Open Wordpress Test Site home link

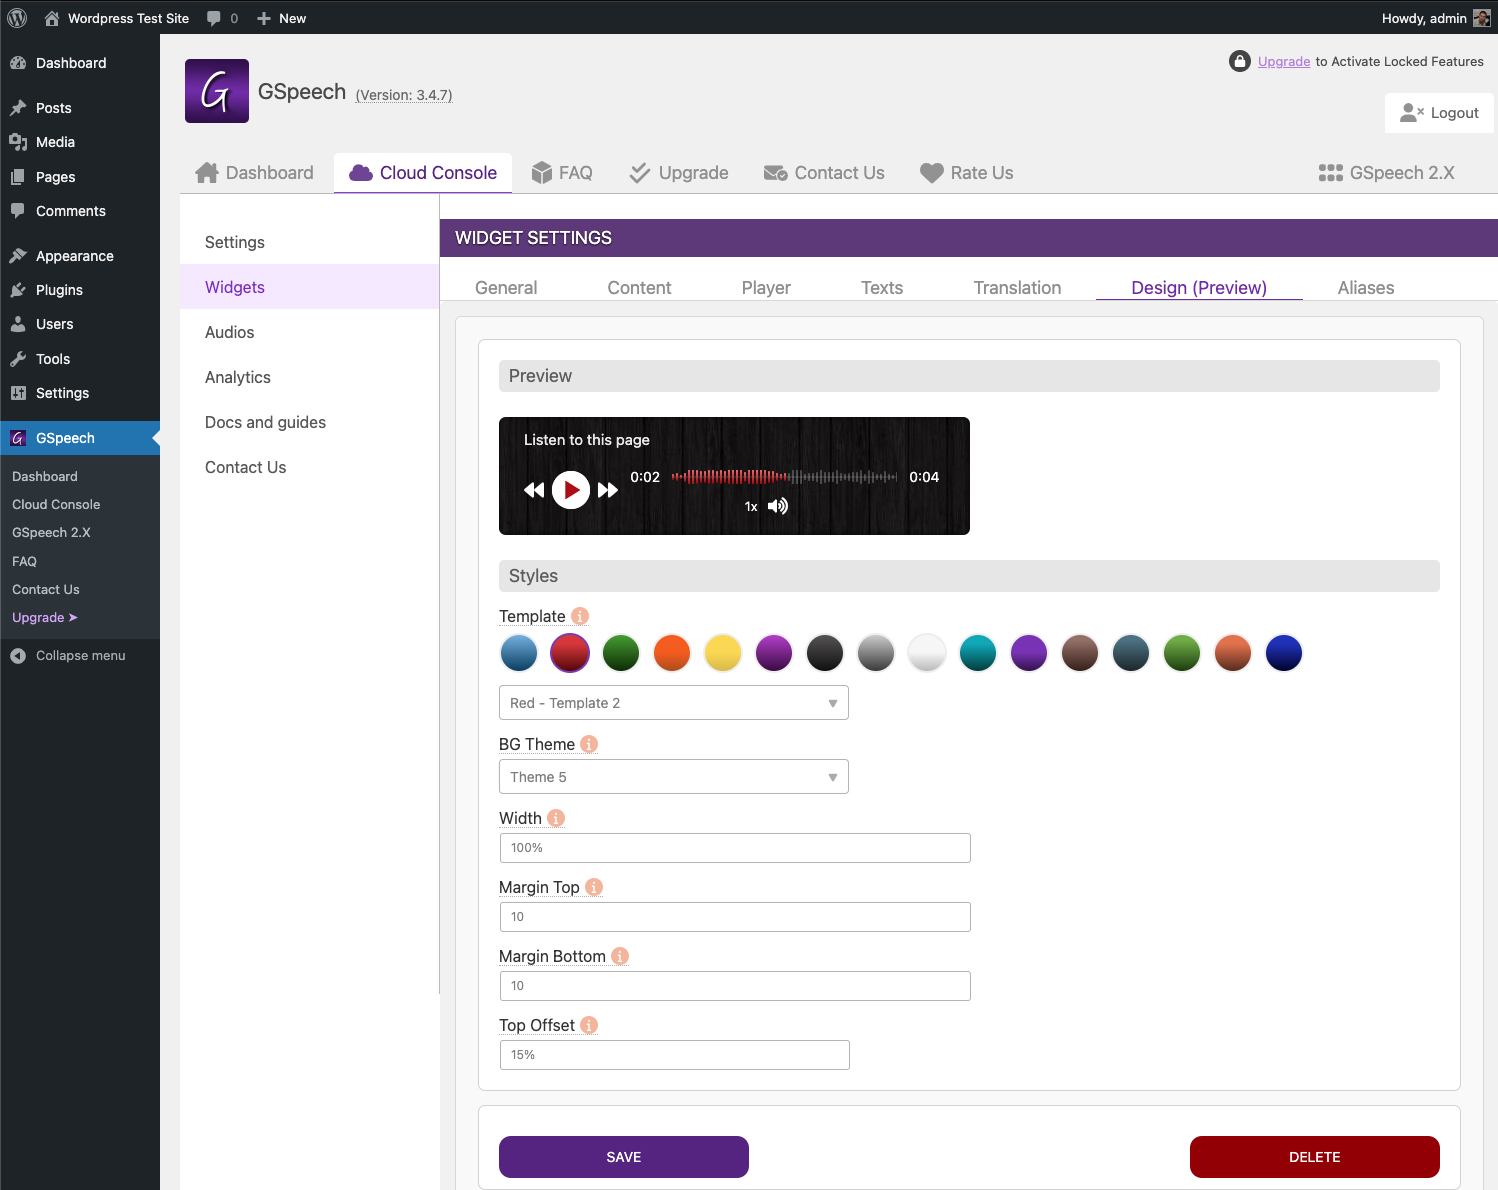coord(116,18)
